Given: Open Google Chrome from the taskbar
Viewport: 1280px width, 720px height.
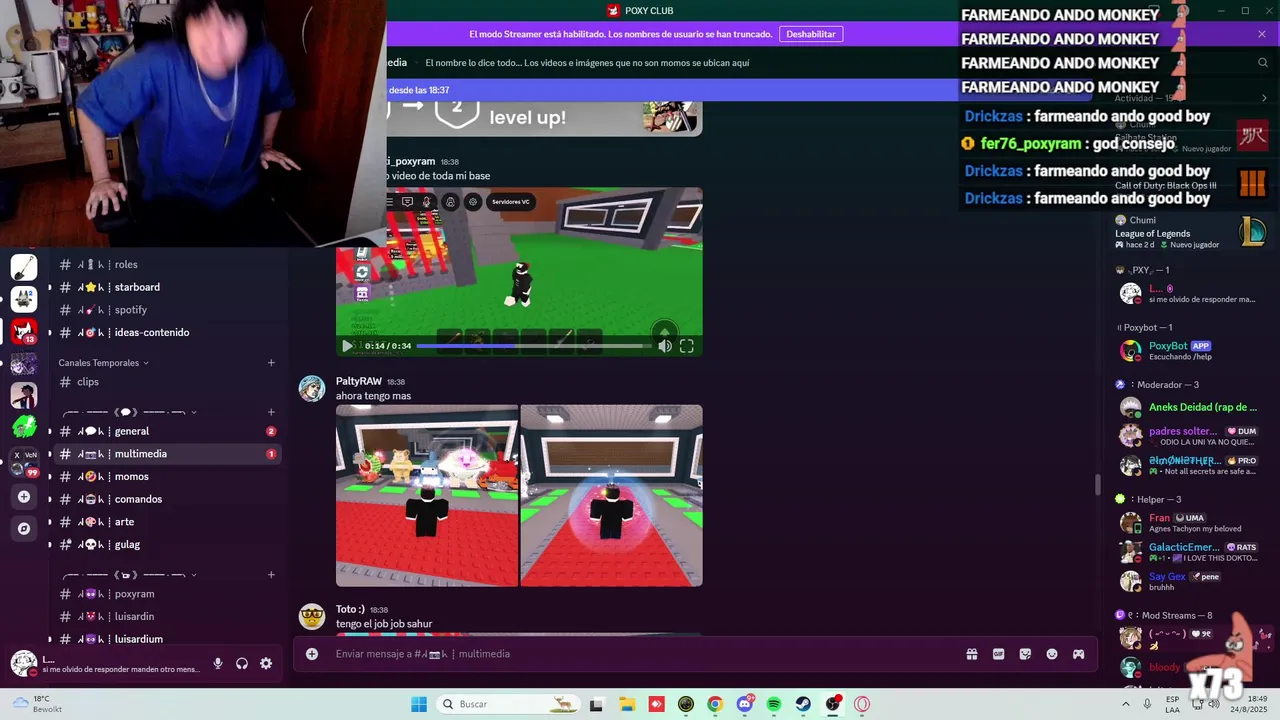Looking at the screenshot, I should (x=715, y=704).
